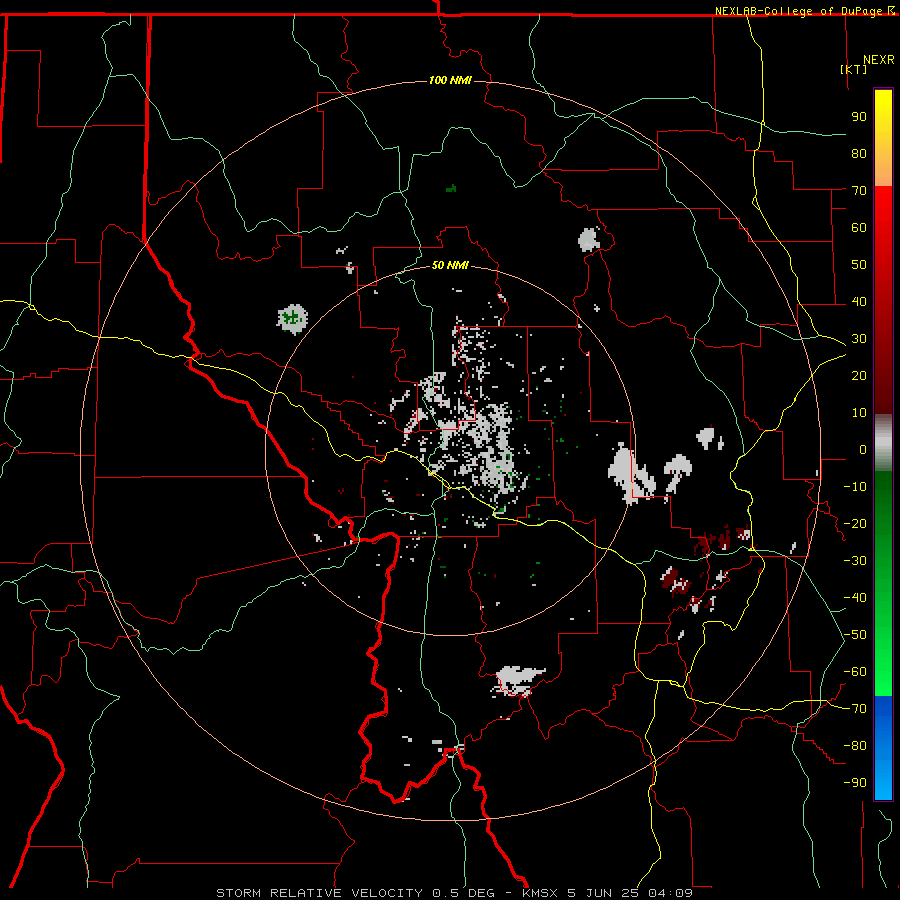900x900 pixels.
Task: Click the -90 value on the velocity scale
Action: click(x=855, y=782)
